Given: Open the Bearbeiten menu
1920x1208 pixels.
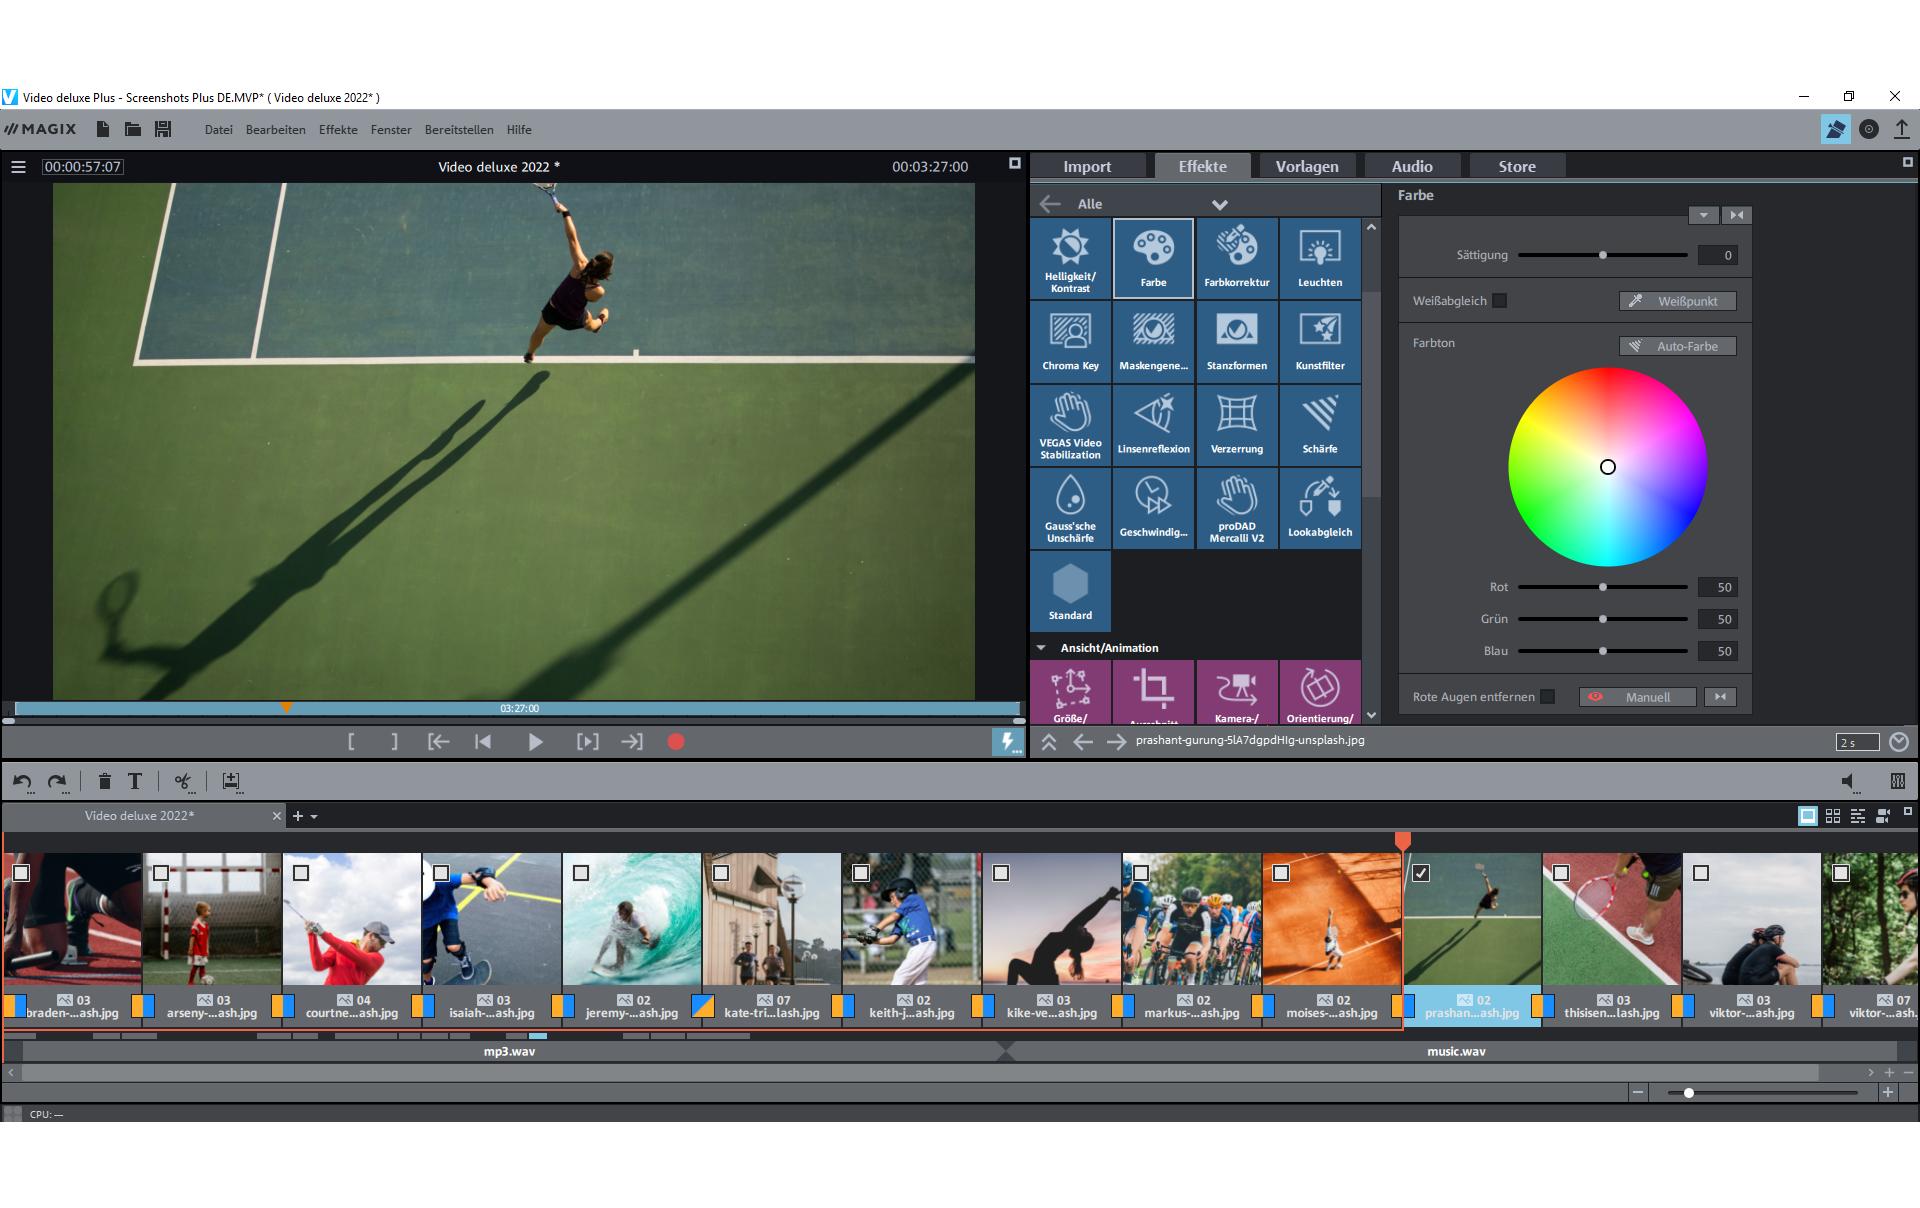Looking at the screenshot, I should tap(275, 130).
